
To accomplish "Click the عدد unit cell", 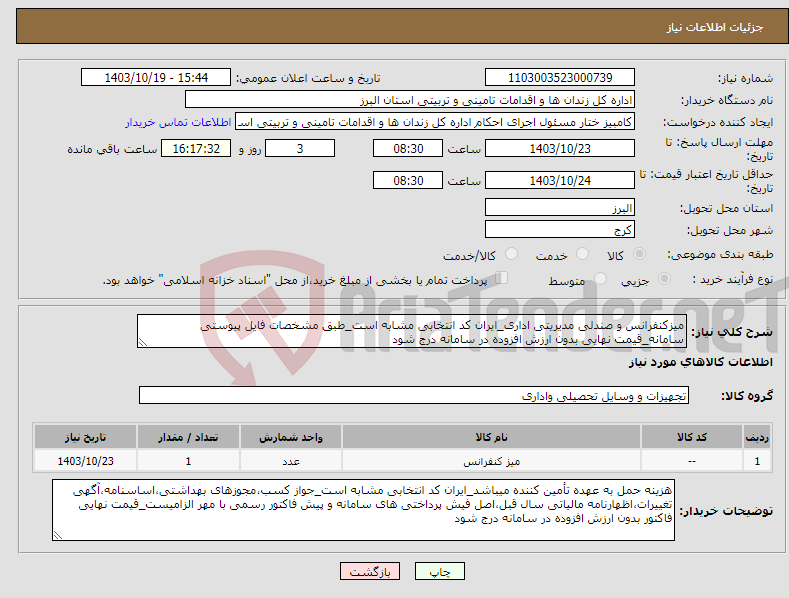I will tap(291, 461).
